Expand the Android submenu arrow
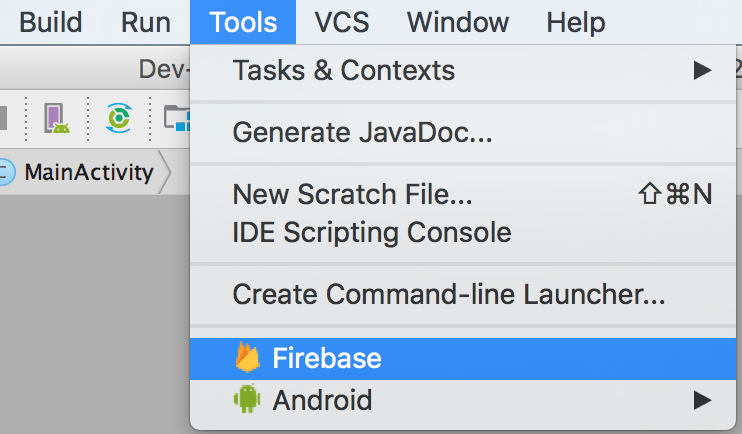The width and height of the screenshot is (742, 434). (x=702, y=400)
